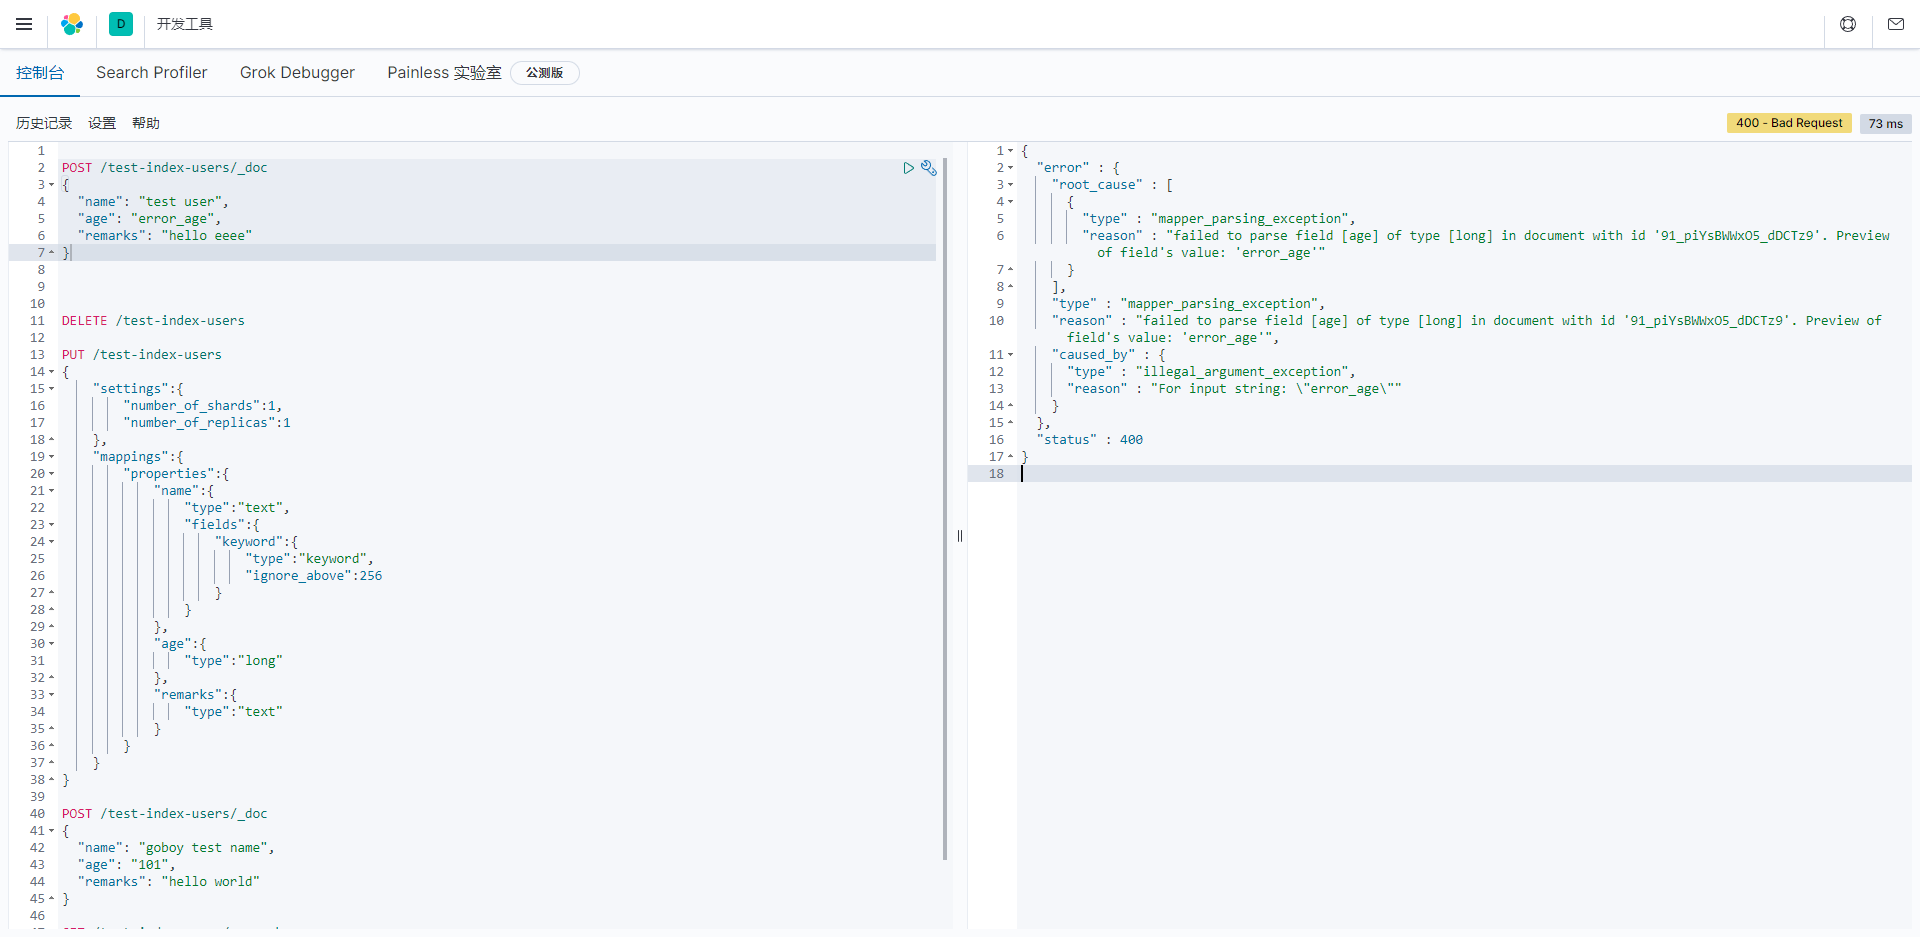Click the 公测版 beta badge
Image resolution: width=1920 pixels, height=937 pixels.
(x=545, y=73)
